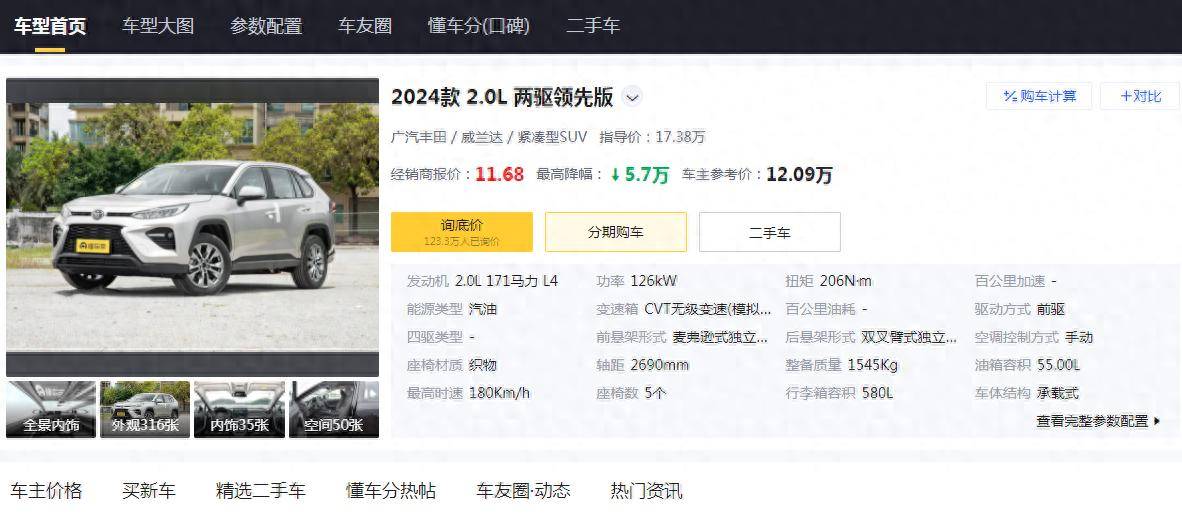Open the 车型首页 tab
The height and width of the screenshot is (518, 1182).
(x=50, y=26)
